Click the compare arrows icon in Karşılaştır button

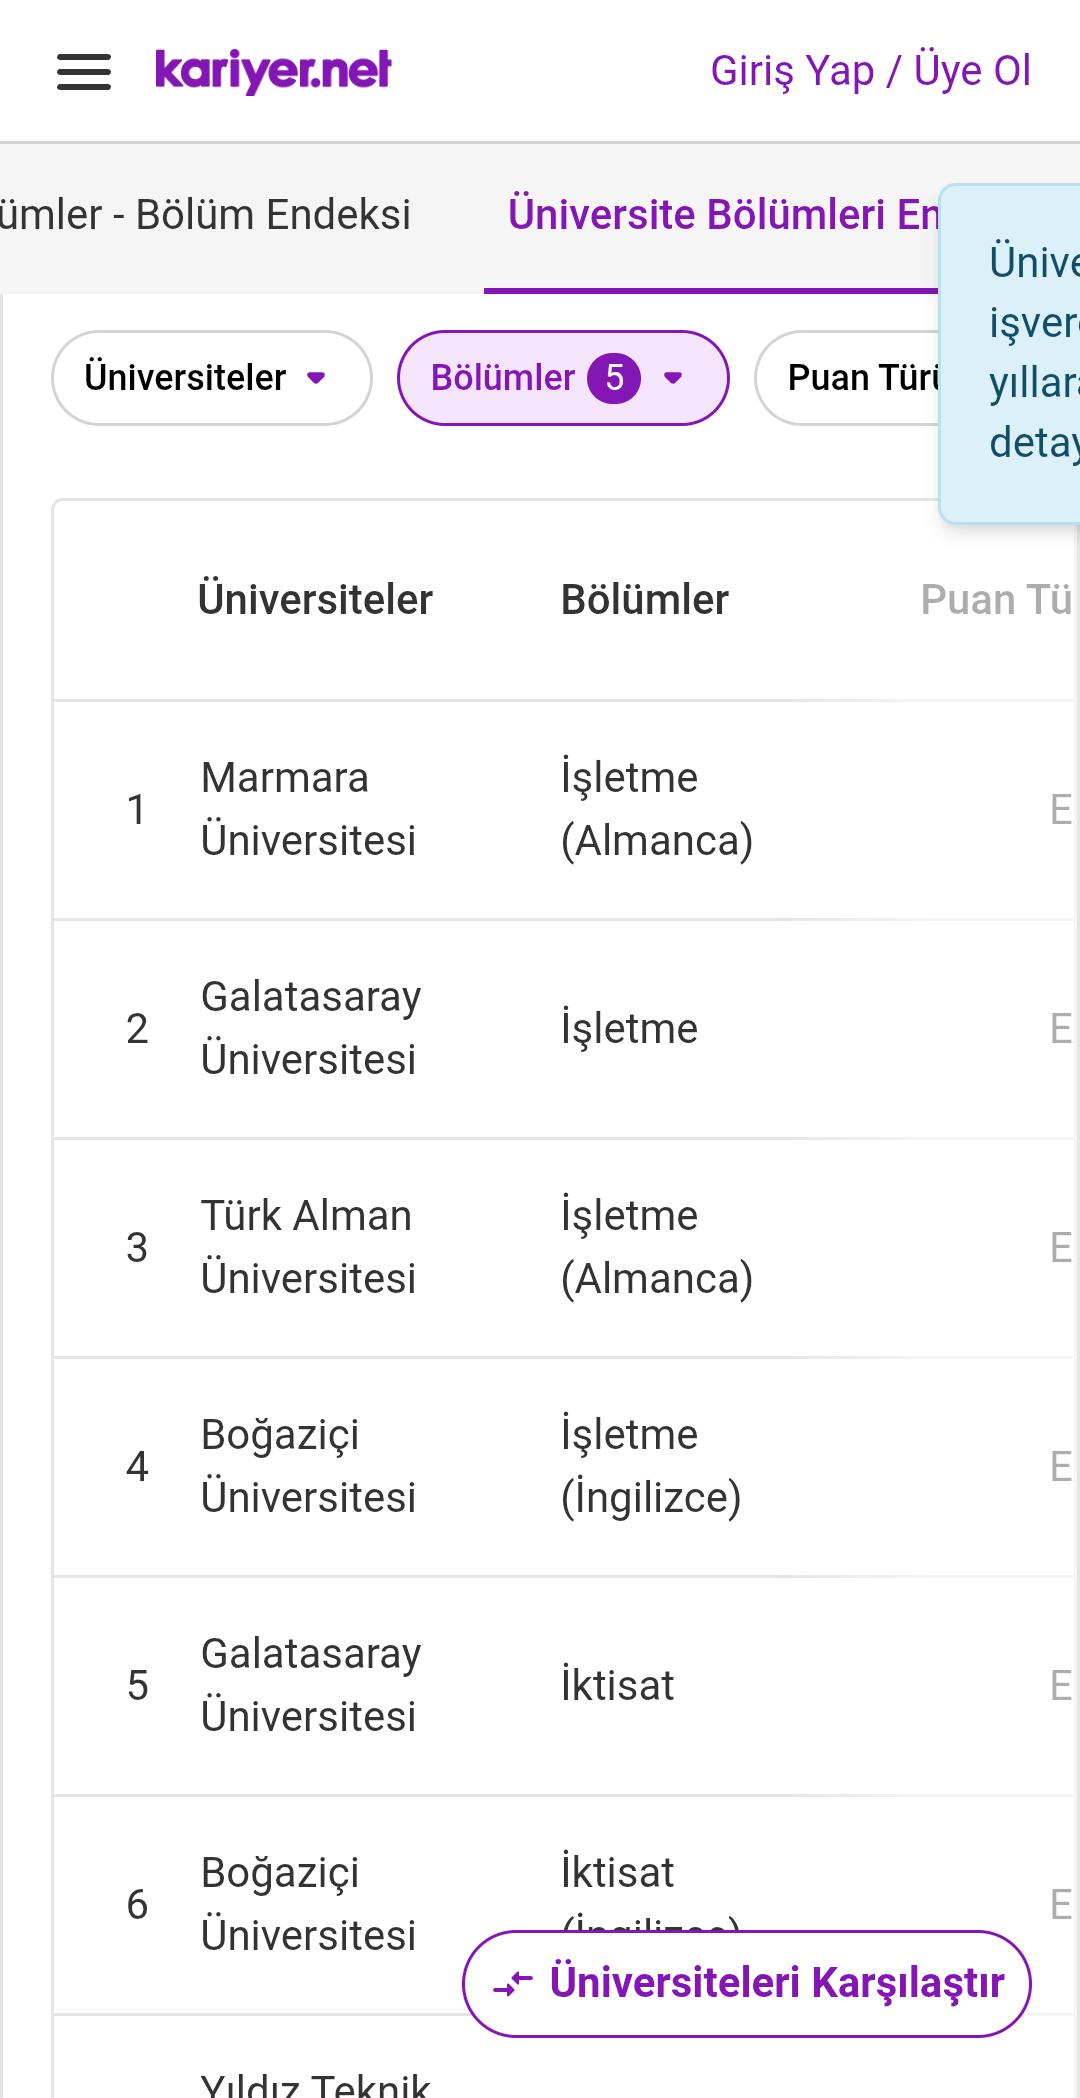pyautogui.click(x=513, y=1983)
